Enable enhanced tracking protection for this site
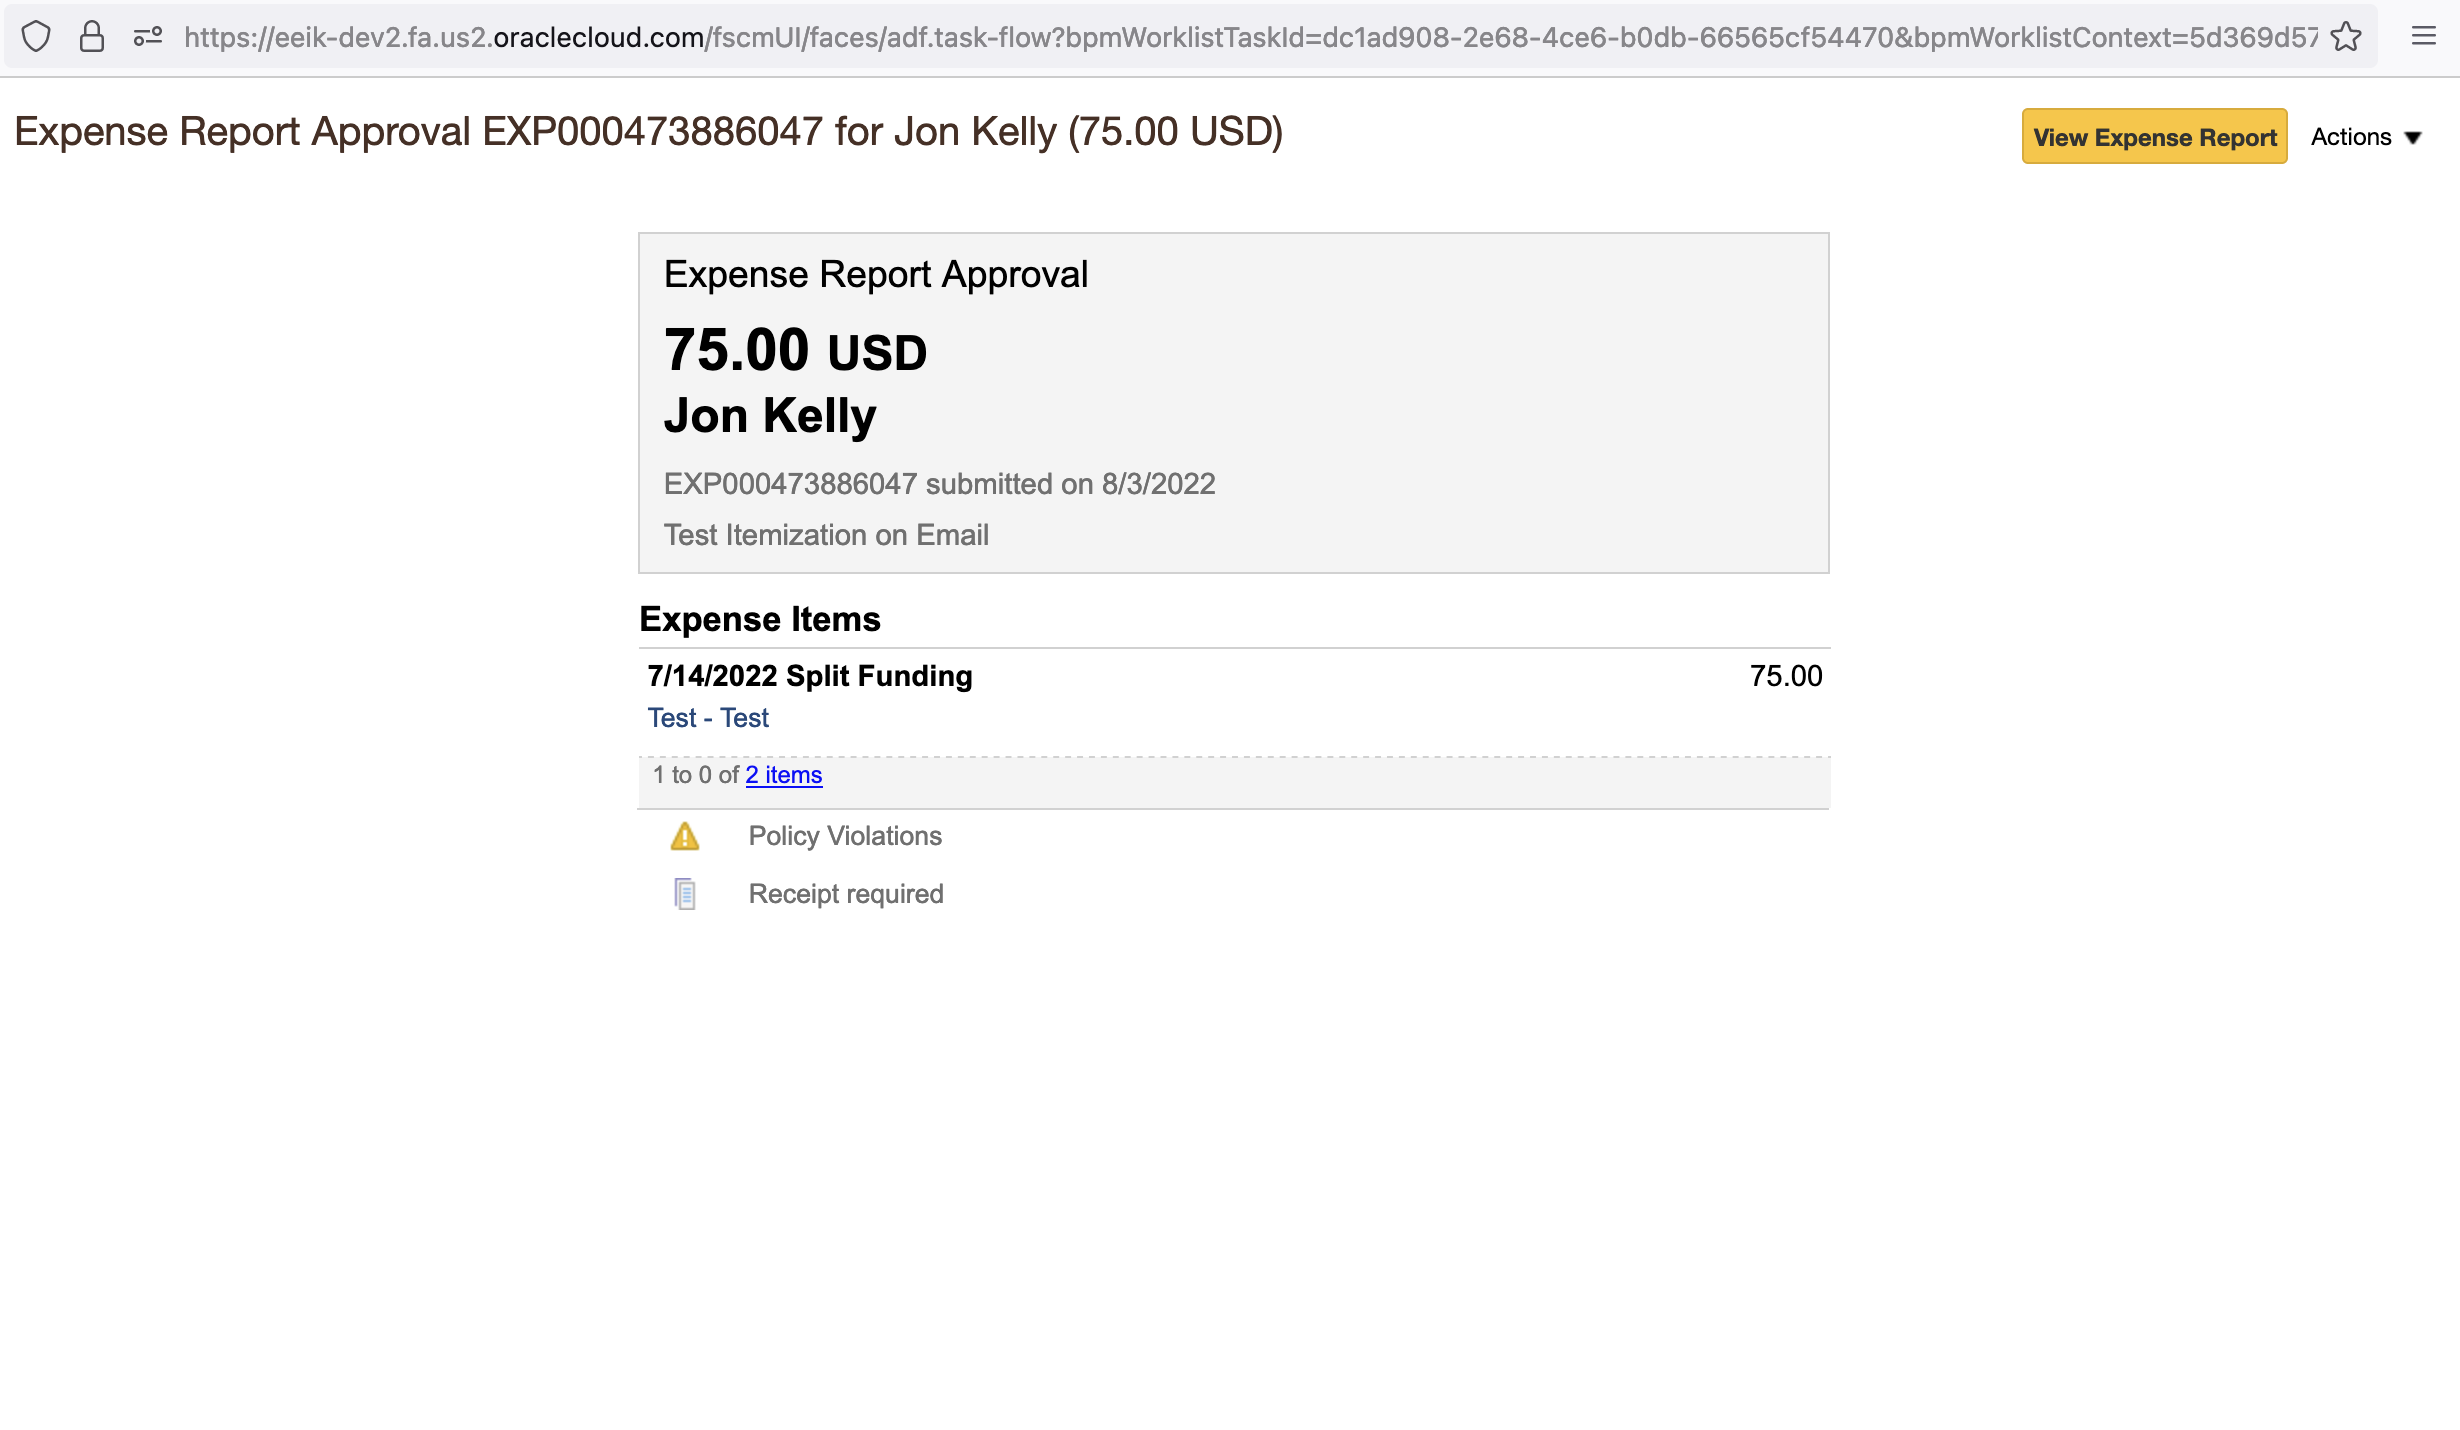 click(x=36, y=36)
